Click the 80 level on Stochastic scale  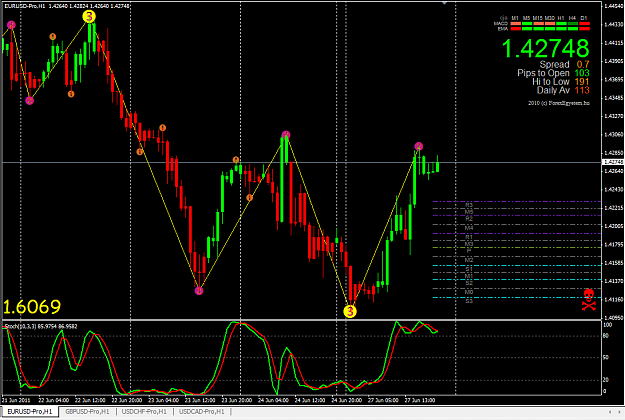(605, 336)
